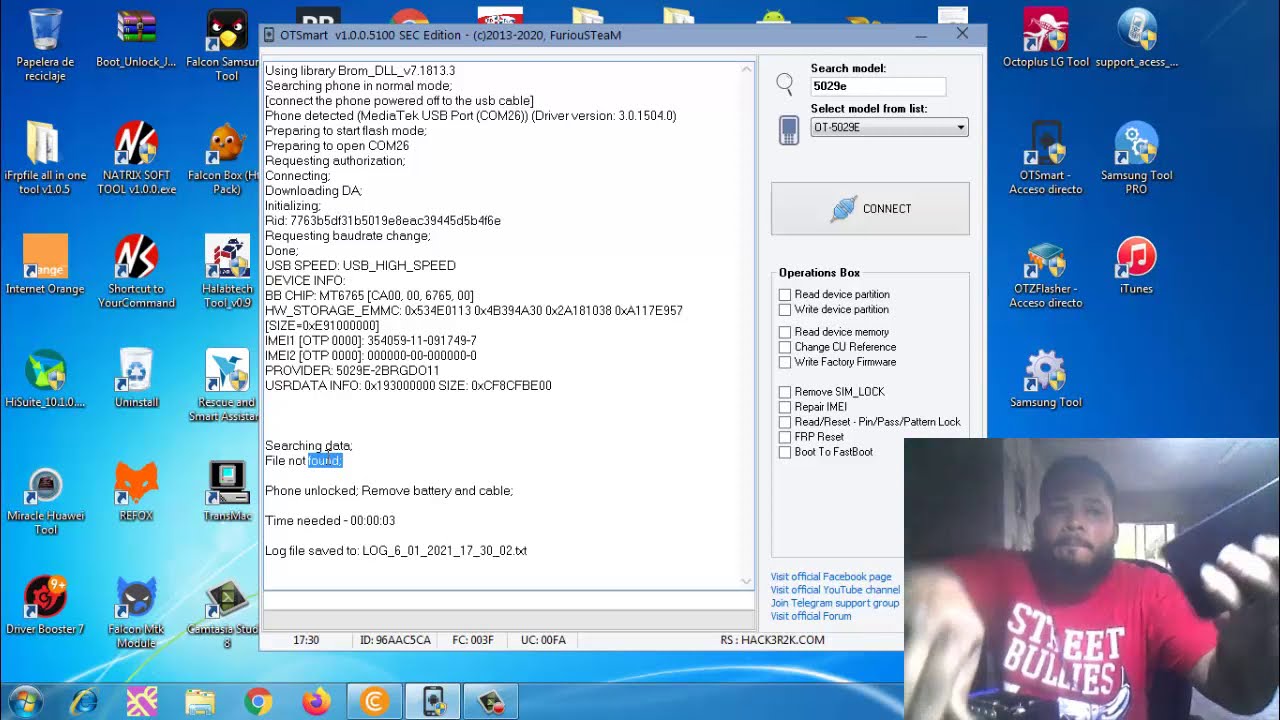Open the Boot_Unlock WinRAR archive icon

136,40
